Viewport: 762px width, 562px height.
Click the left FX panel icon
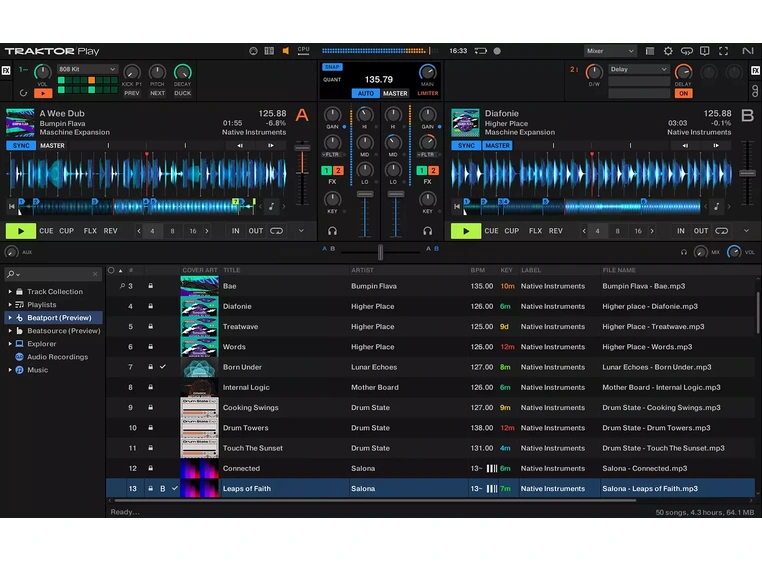tap(6, 70)
